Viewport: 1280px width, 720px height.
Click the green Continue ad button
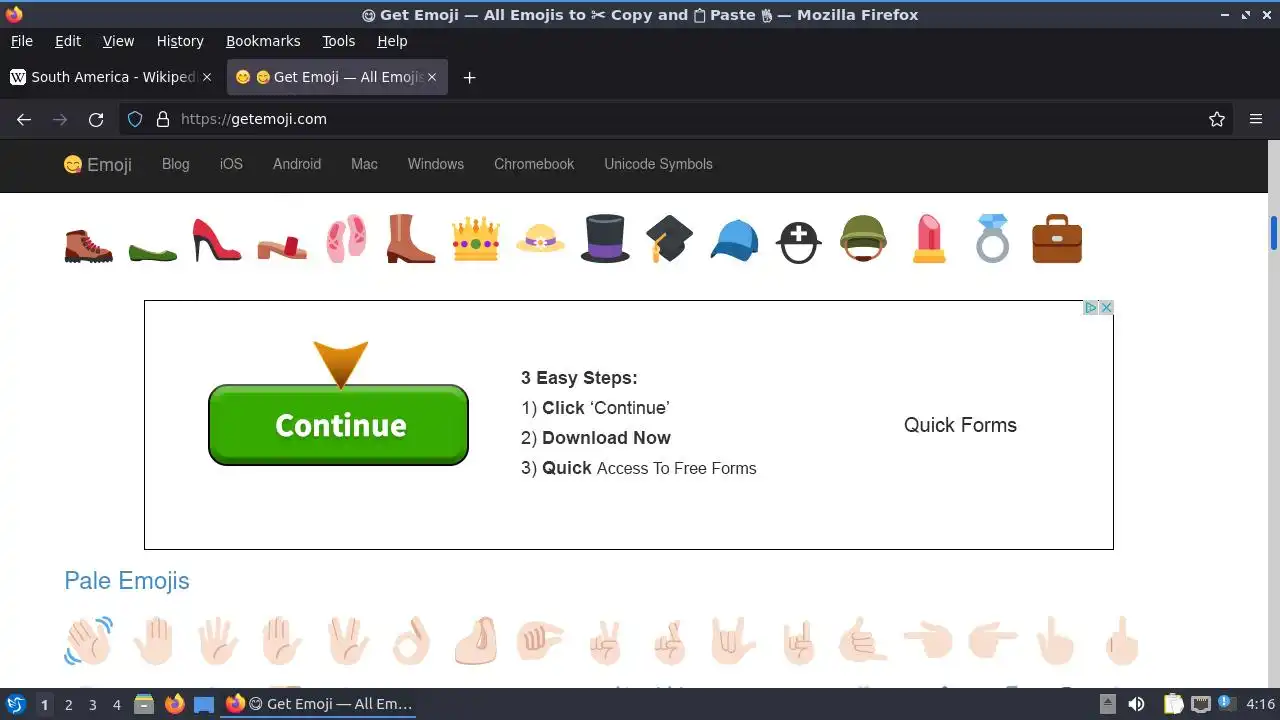click(339, 425)
